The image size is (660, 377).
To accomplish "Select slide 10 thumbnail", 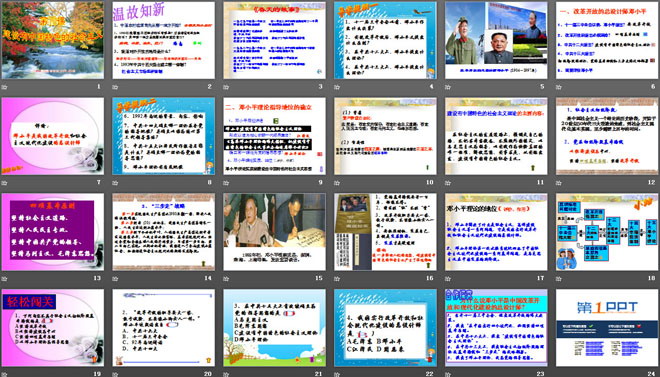I will point(385,136).
